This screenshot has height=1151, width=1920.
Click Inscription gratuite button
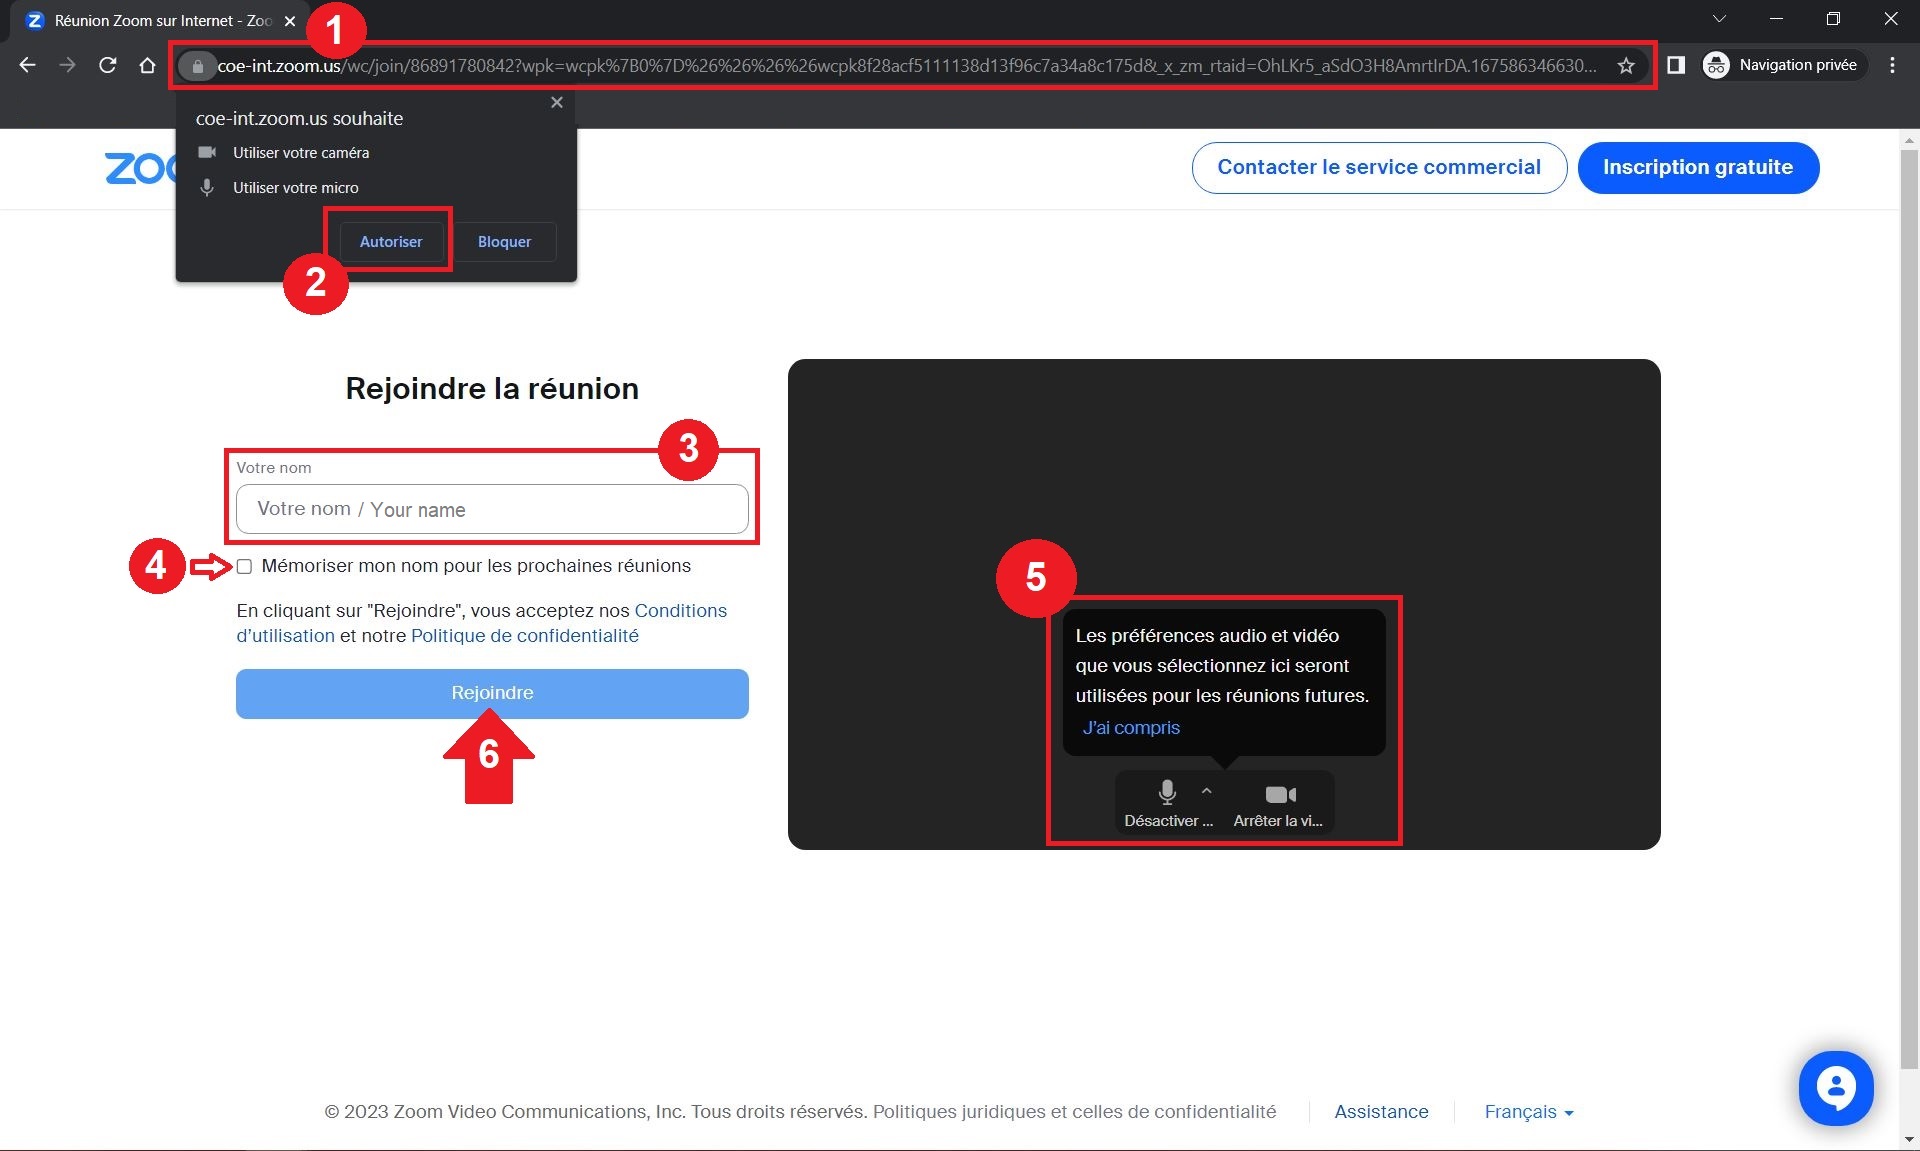click(x=1698, y=167)
